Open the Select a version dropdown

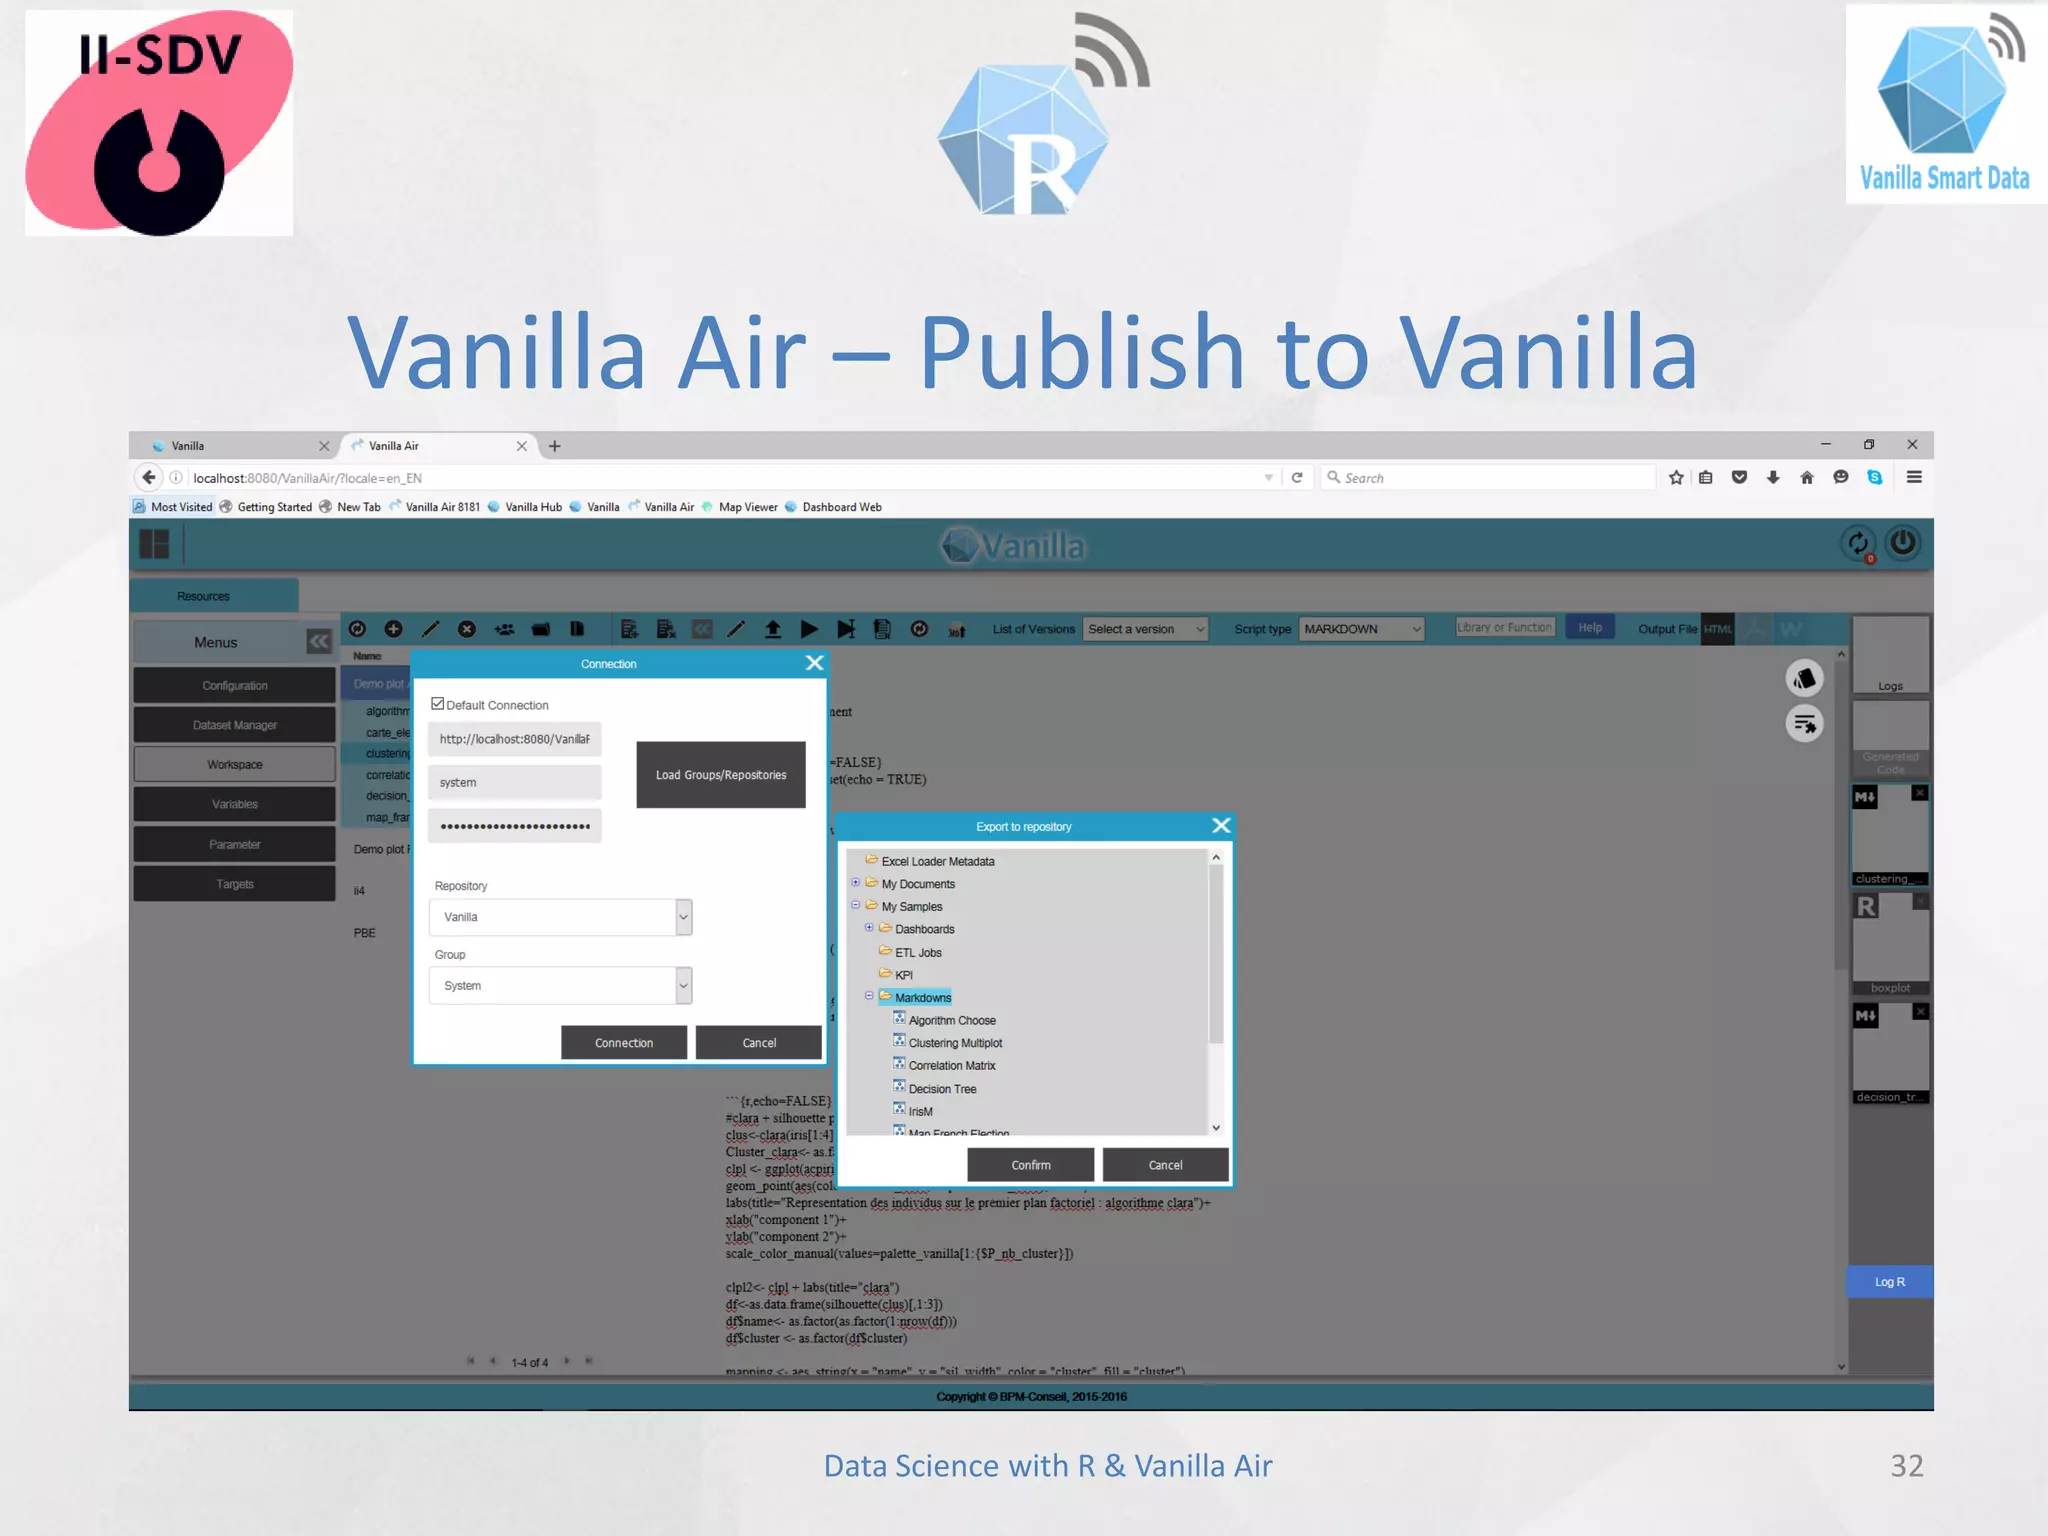(x=1146, y=629)
